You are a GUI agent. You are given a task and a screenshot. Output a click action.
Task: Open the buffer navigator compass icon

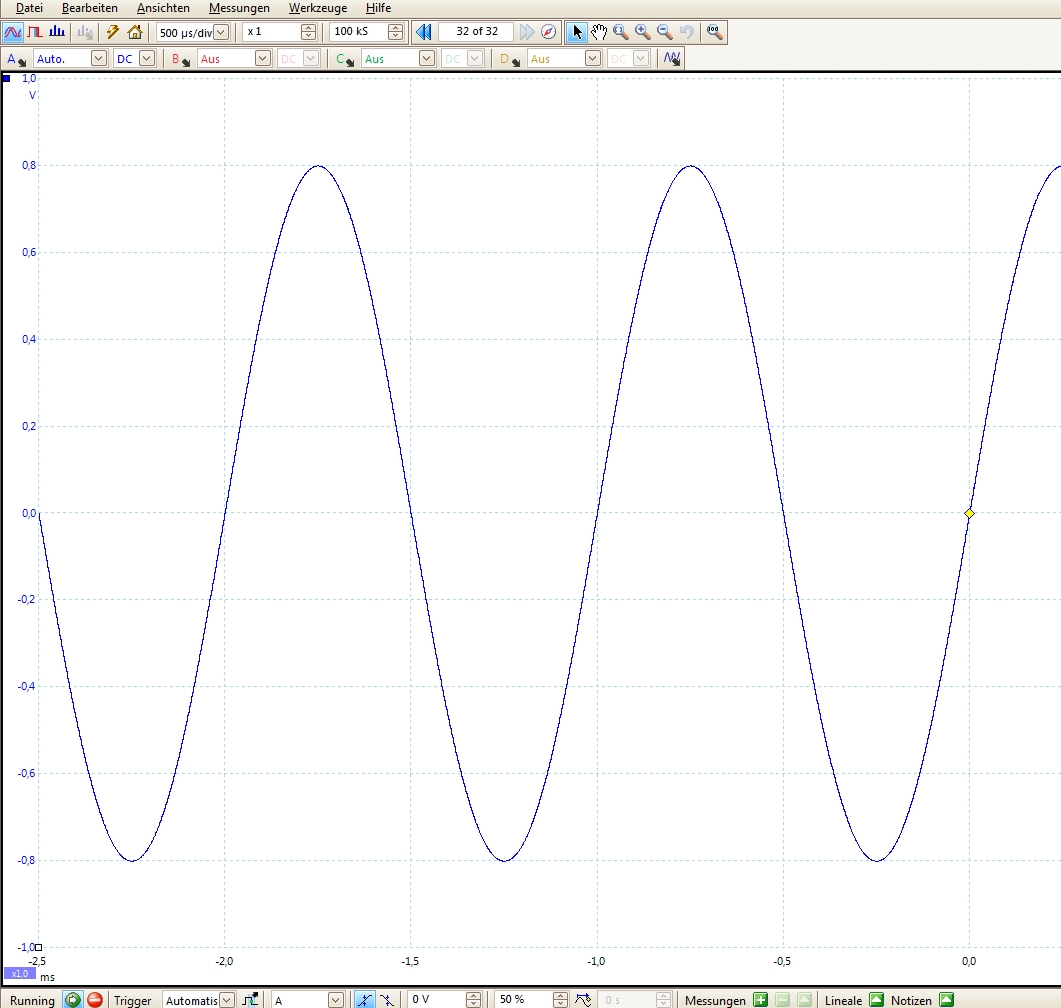click(549, 32)
